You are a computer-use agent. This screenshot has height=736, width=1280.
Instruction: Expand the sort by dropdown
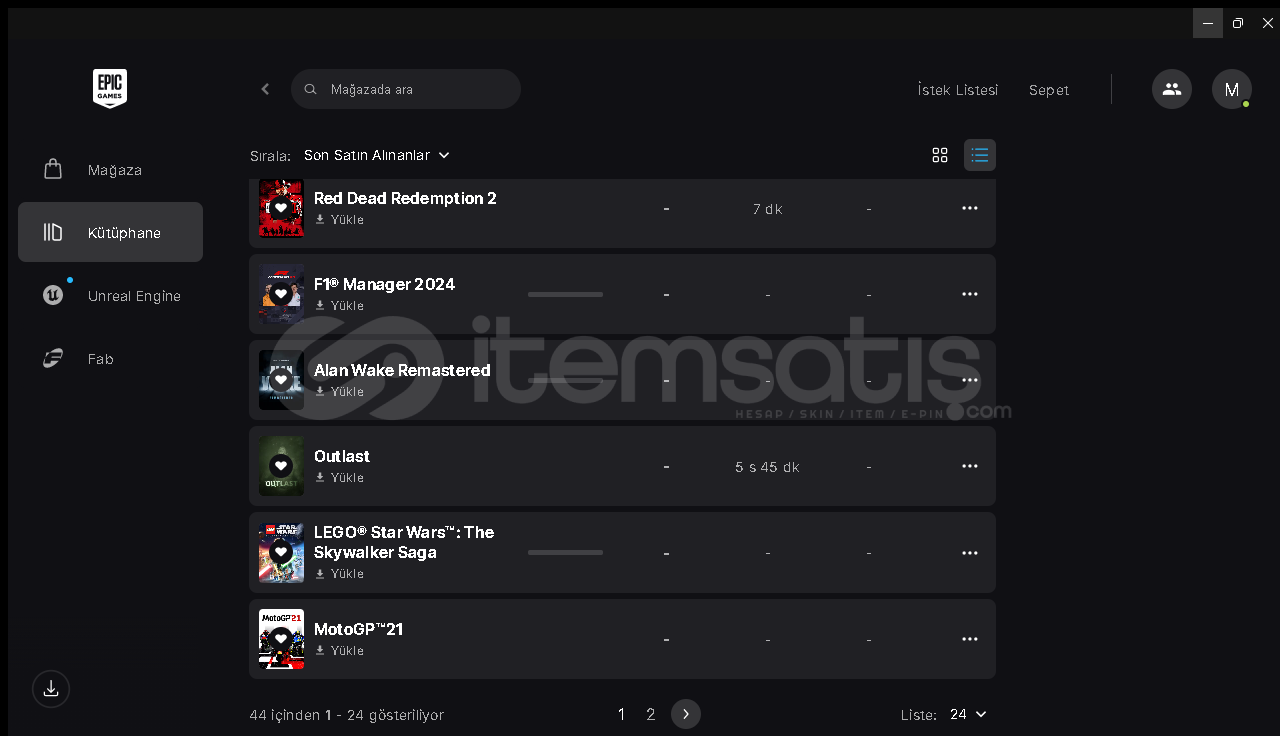coord(377,155)
